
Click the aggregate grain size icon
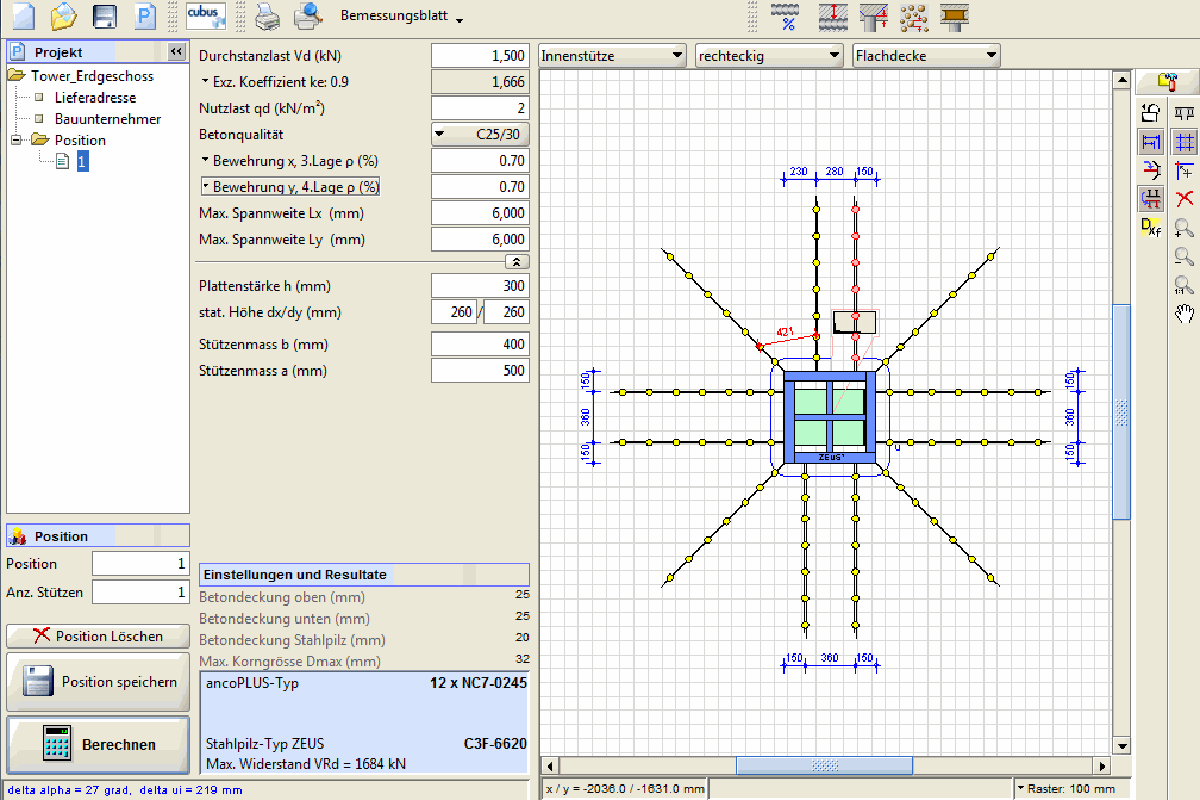[912, 16]
